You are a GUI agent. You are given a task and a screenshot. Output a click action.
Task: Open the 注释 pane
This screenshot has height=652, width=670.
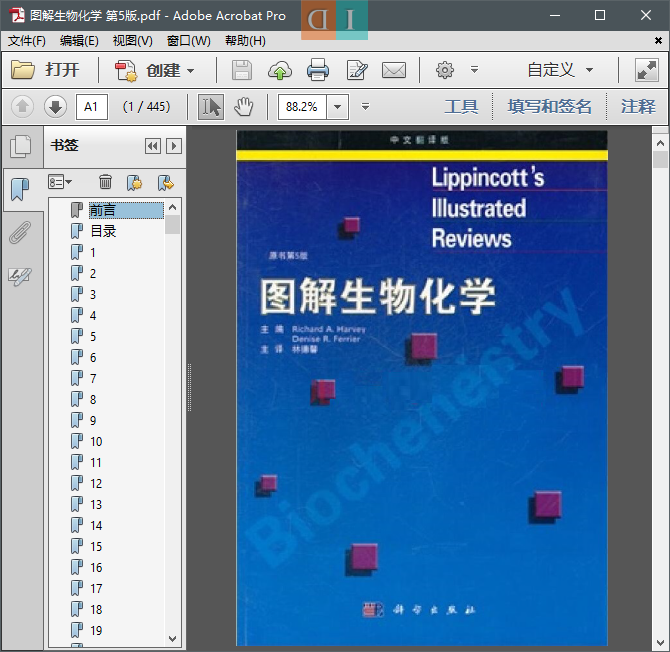click(x=638, y=106)
